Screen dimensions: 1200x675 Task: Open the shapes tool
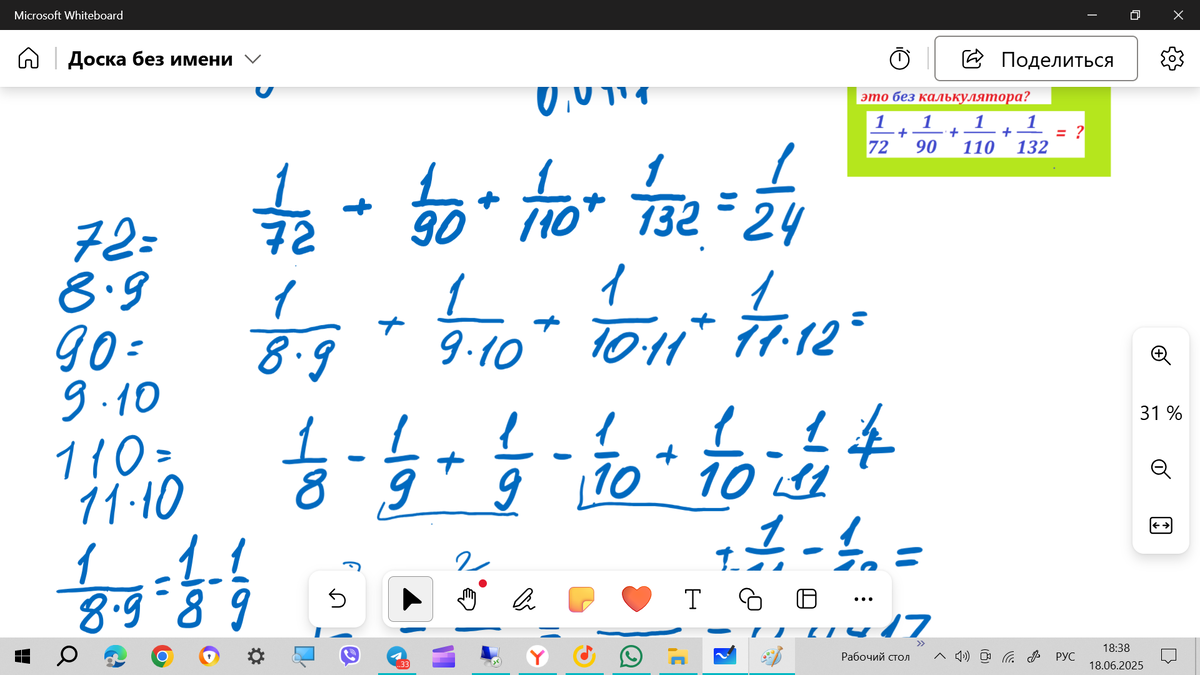pos(749,599)
